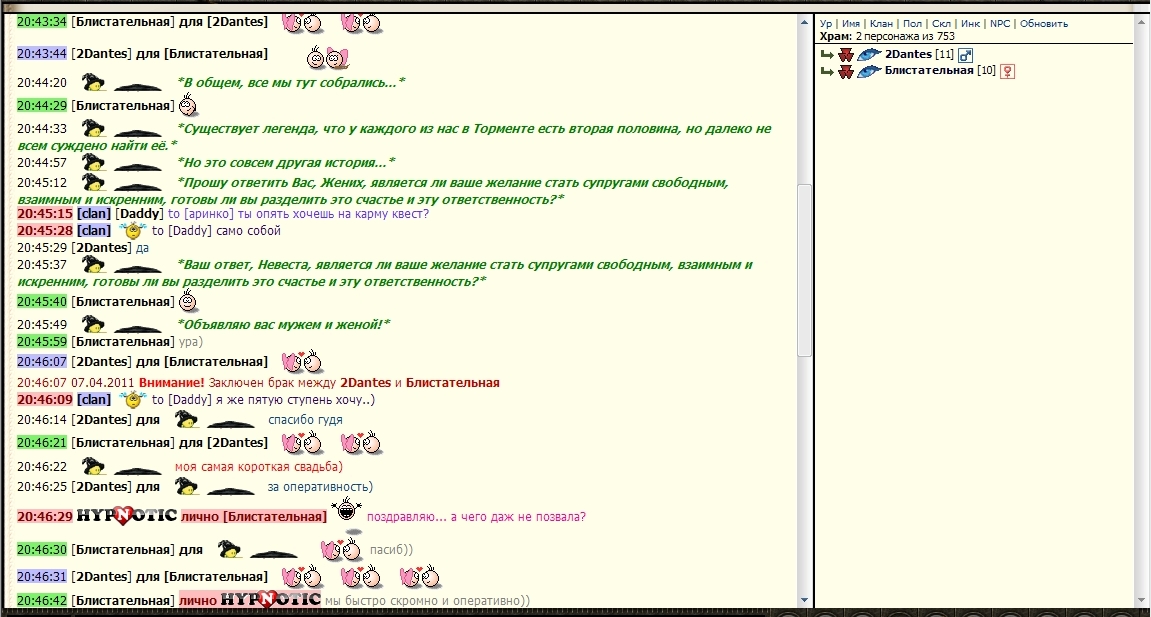The image size is (1151, 617).
Task: Select Блистательная name in player list
Action: click(x=929, y=70)
